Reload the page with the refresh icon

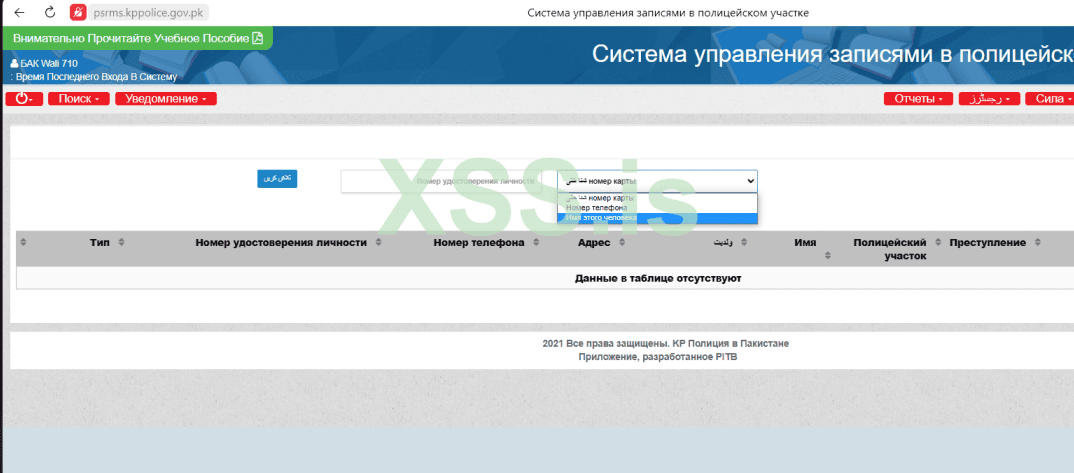50,12
